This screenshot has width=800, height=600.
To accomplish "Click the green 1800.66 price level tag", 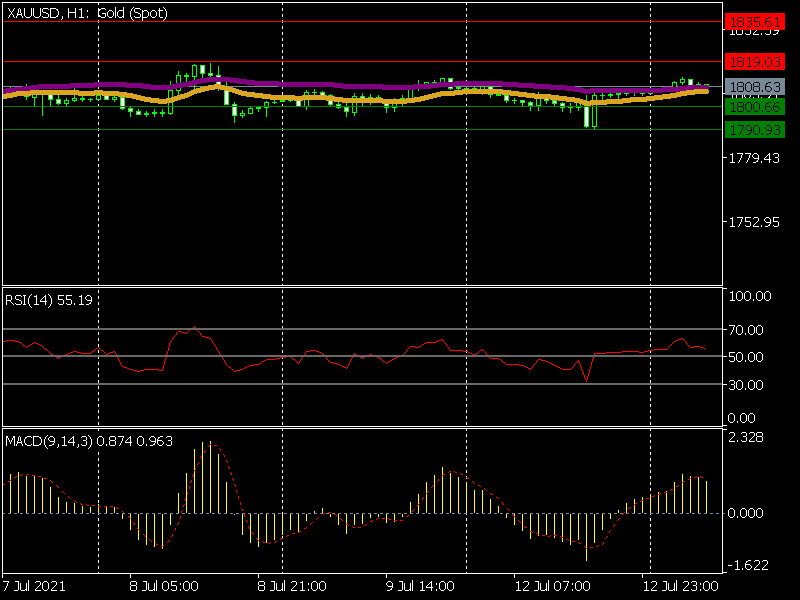I will 754,106.
